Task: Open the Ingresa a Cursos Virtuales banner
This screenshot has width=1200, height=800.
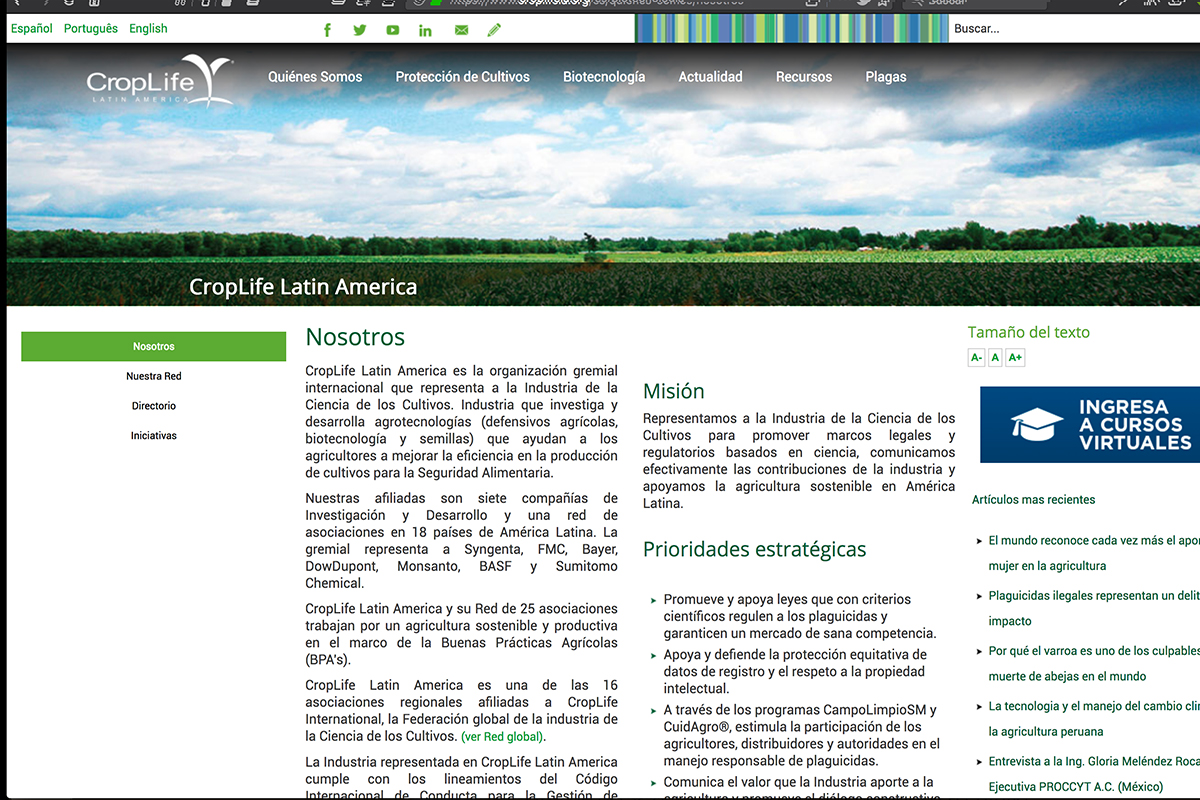Action: tap(1090, 425)
